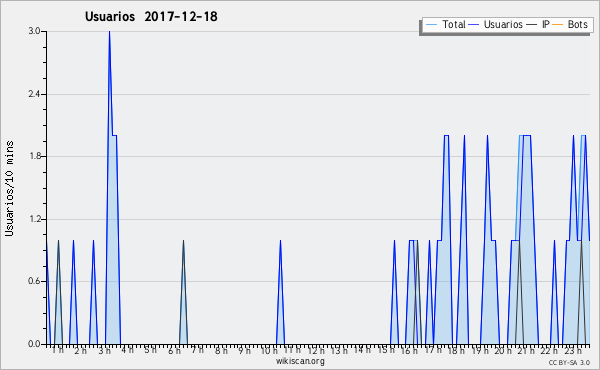Click the 3 h tick label
The height and width of the screenshot is (370, 600).
pyautogui.click(x=104, y=351)
